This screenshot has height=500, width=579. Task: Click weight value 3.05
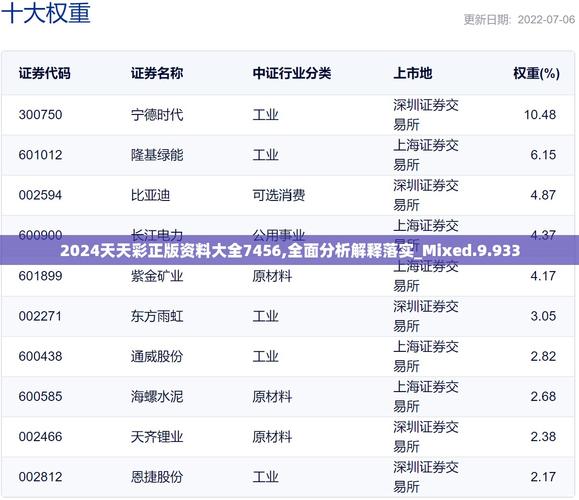pyautogui.click(x=543, y=316)
